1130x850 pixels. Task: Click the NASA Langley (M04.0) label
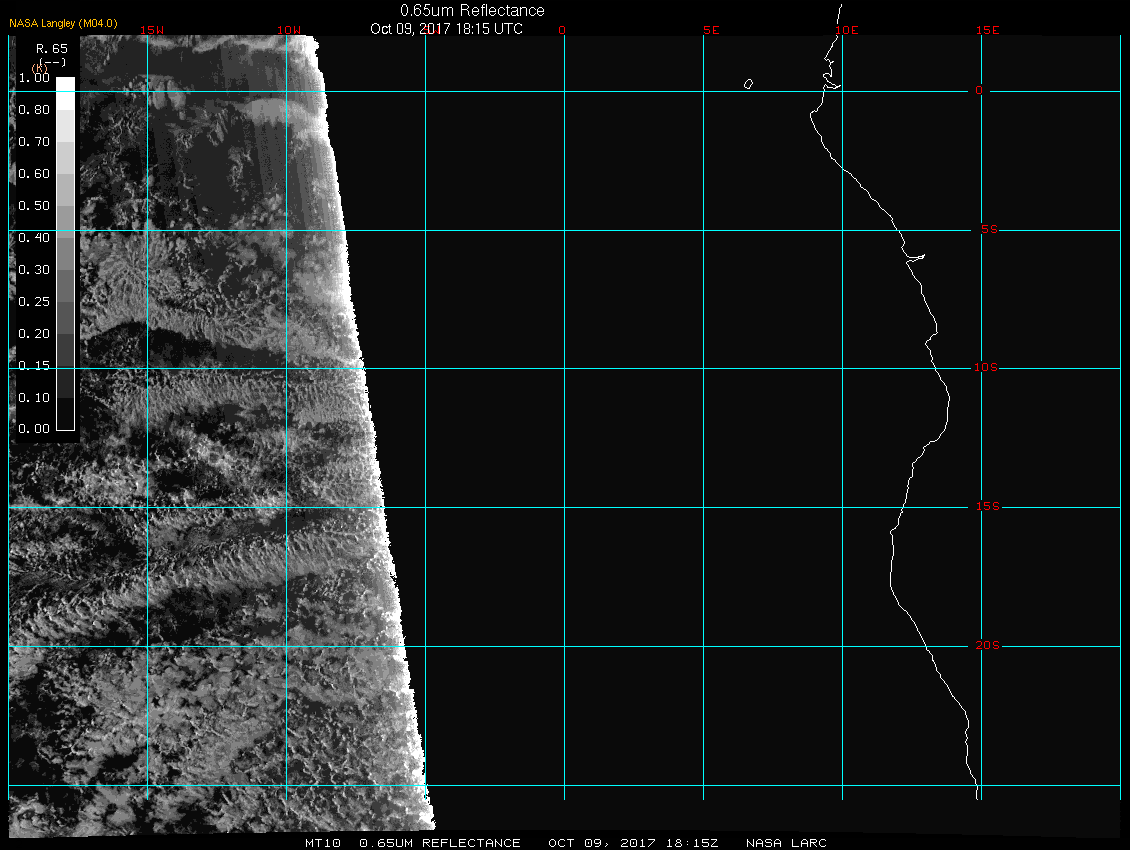[64, 23]
